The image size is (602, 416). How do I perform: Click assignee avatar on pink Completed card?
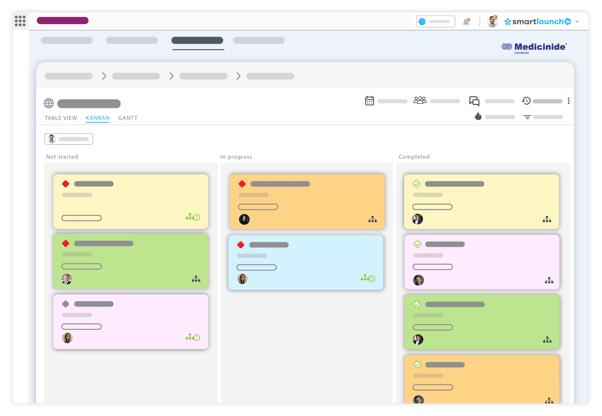(x=418, y=280)
